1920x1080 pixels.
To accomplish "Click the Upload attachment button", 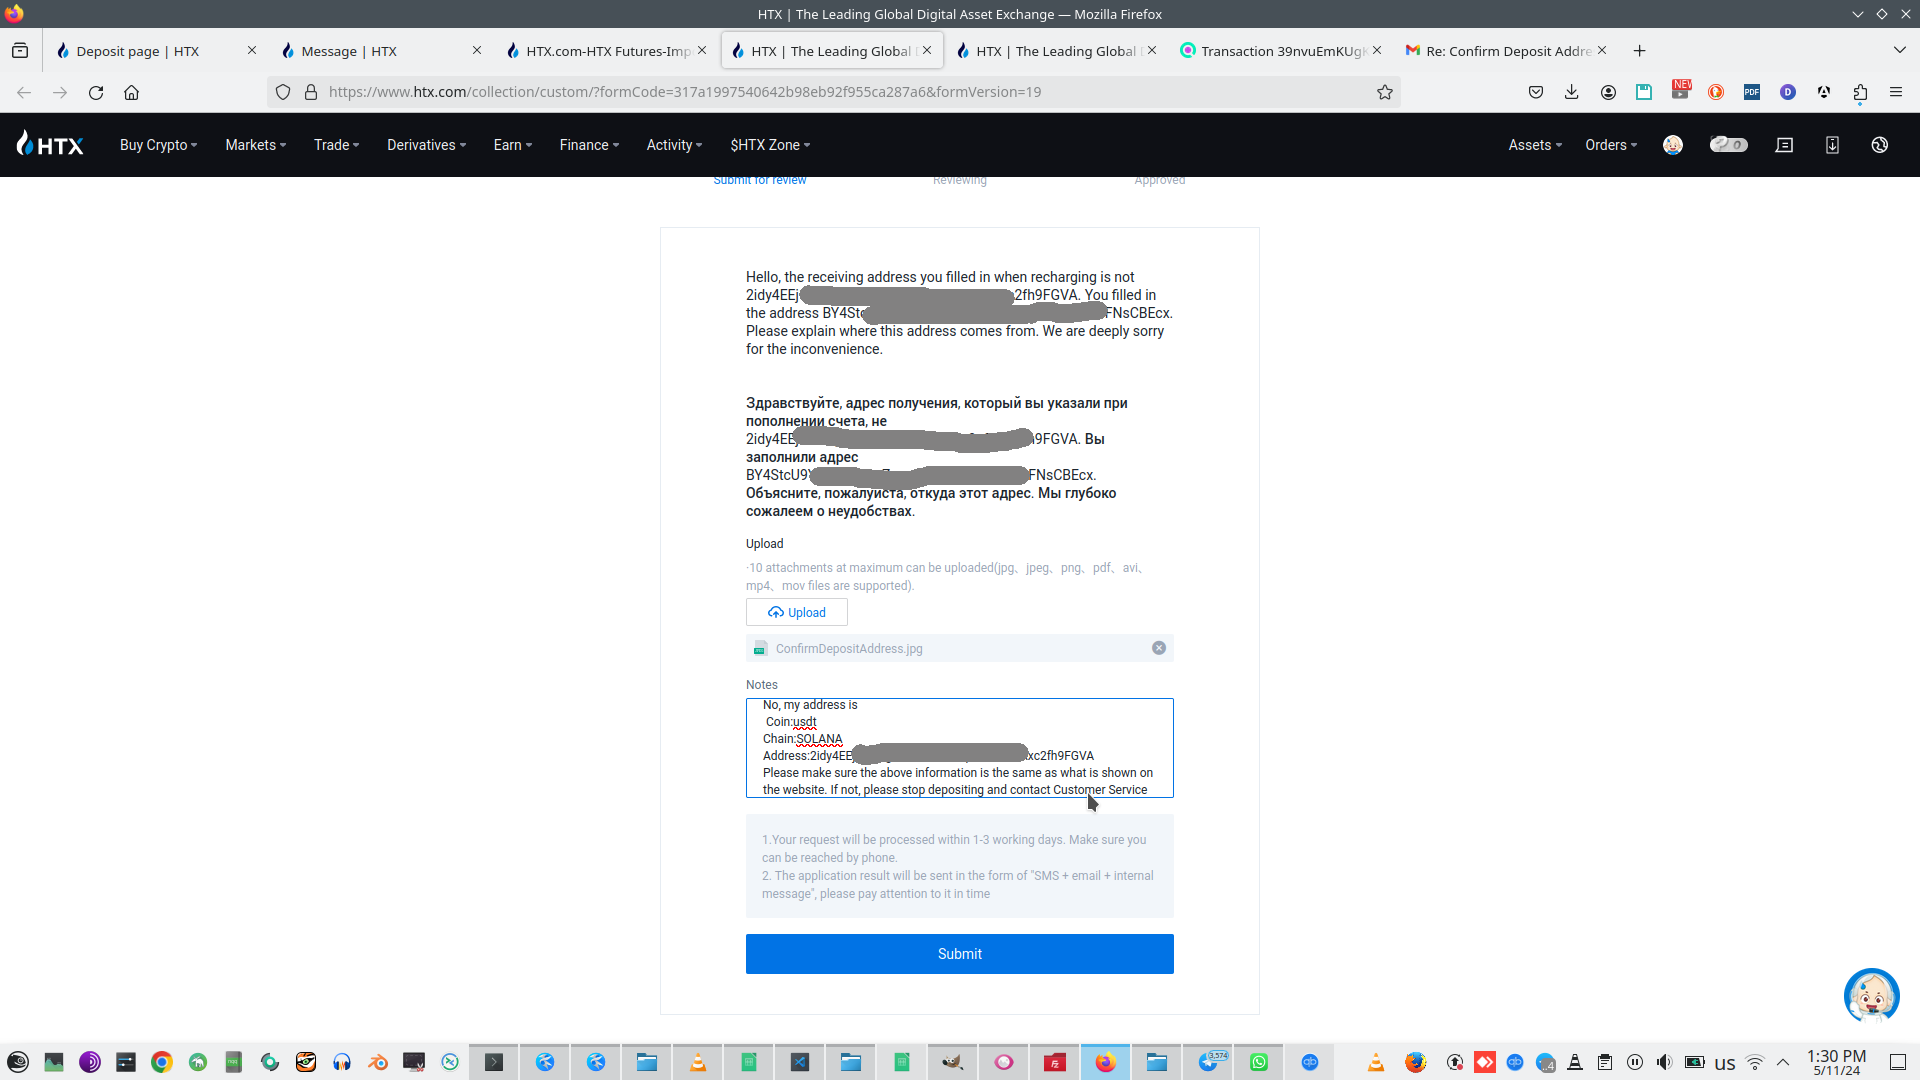I will click(797, 612).
